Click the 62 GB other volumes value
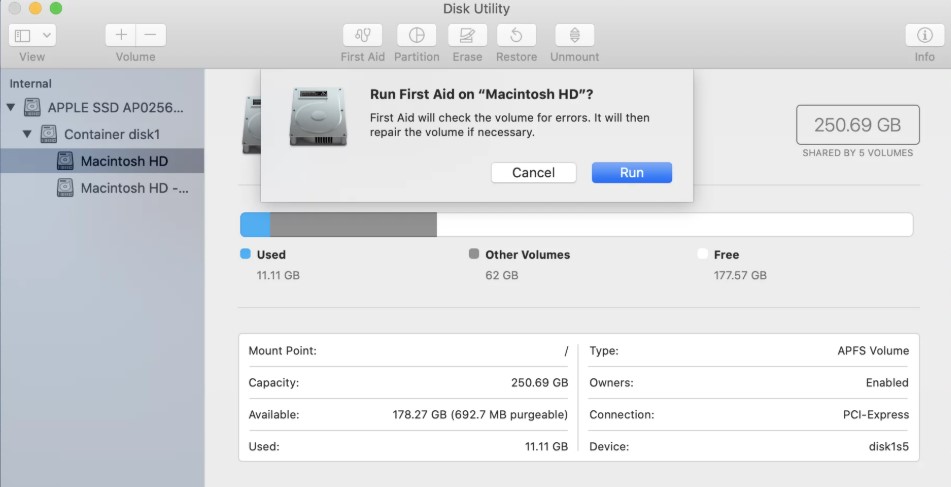The width and height of the screenshot is (951, 487). coord(502,275)
